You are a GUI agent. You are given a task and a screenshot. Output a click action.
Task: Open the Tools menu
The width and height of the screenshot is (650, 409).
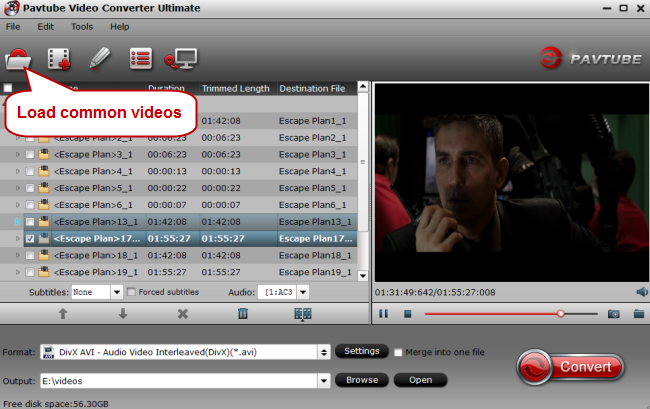(82, 27)
